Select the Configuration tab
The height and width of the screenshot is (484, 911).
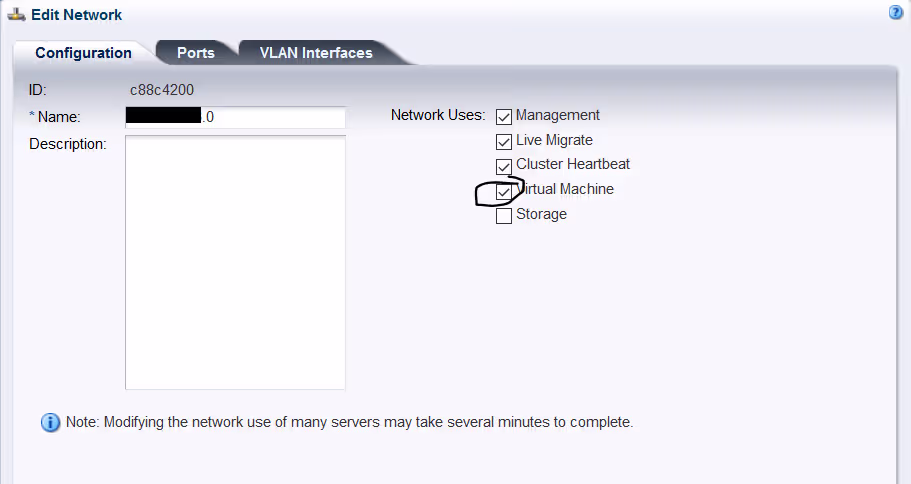83,53
